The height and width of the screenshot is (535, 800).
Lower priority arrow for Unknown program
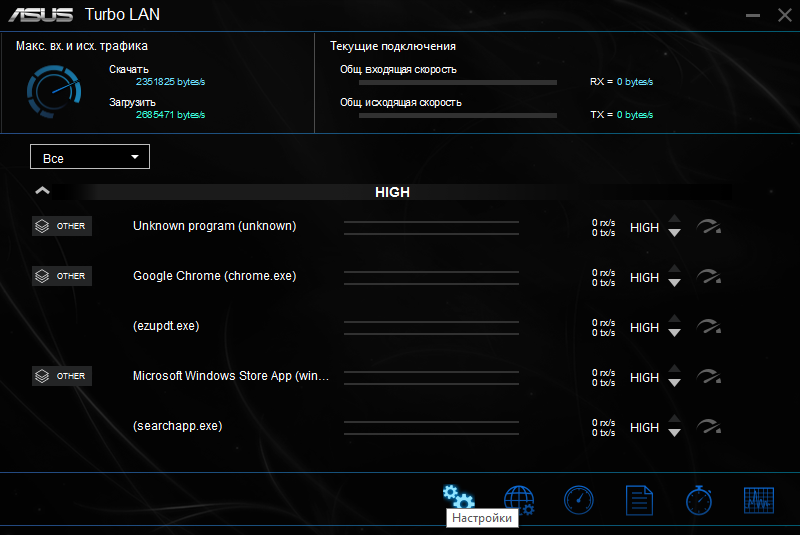674,233
